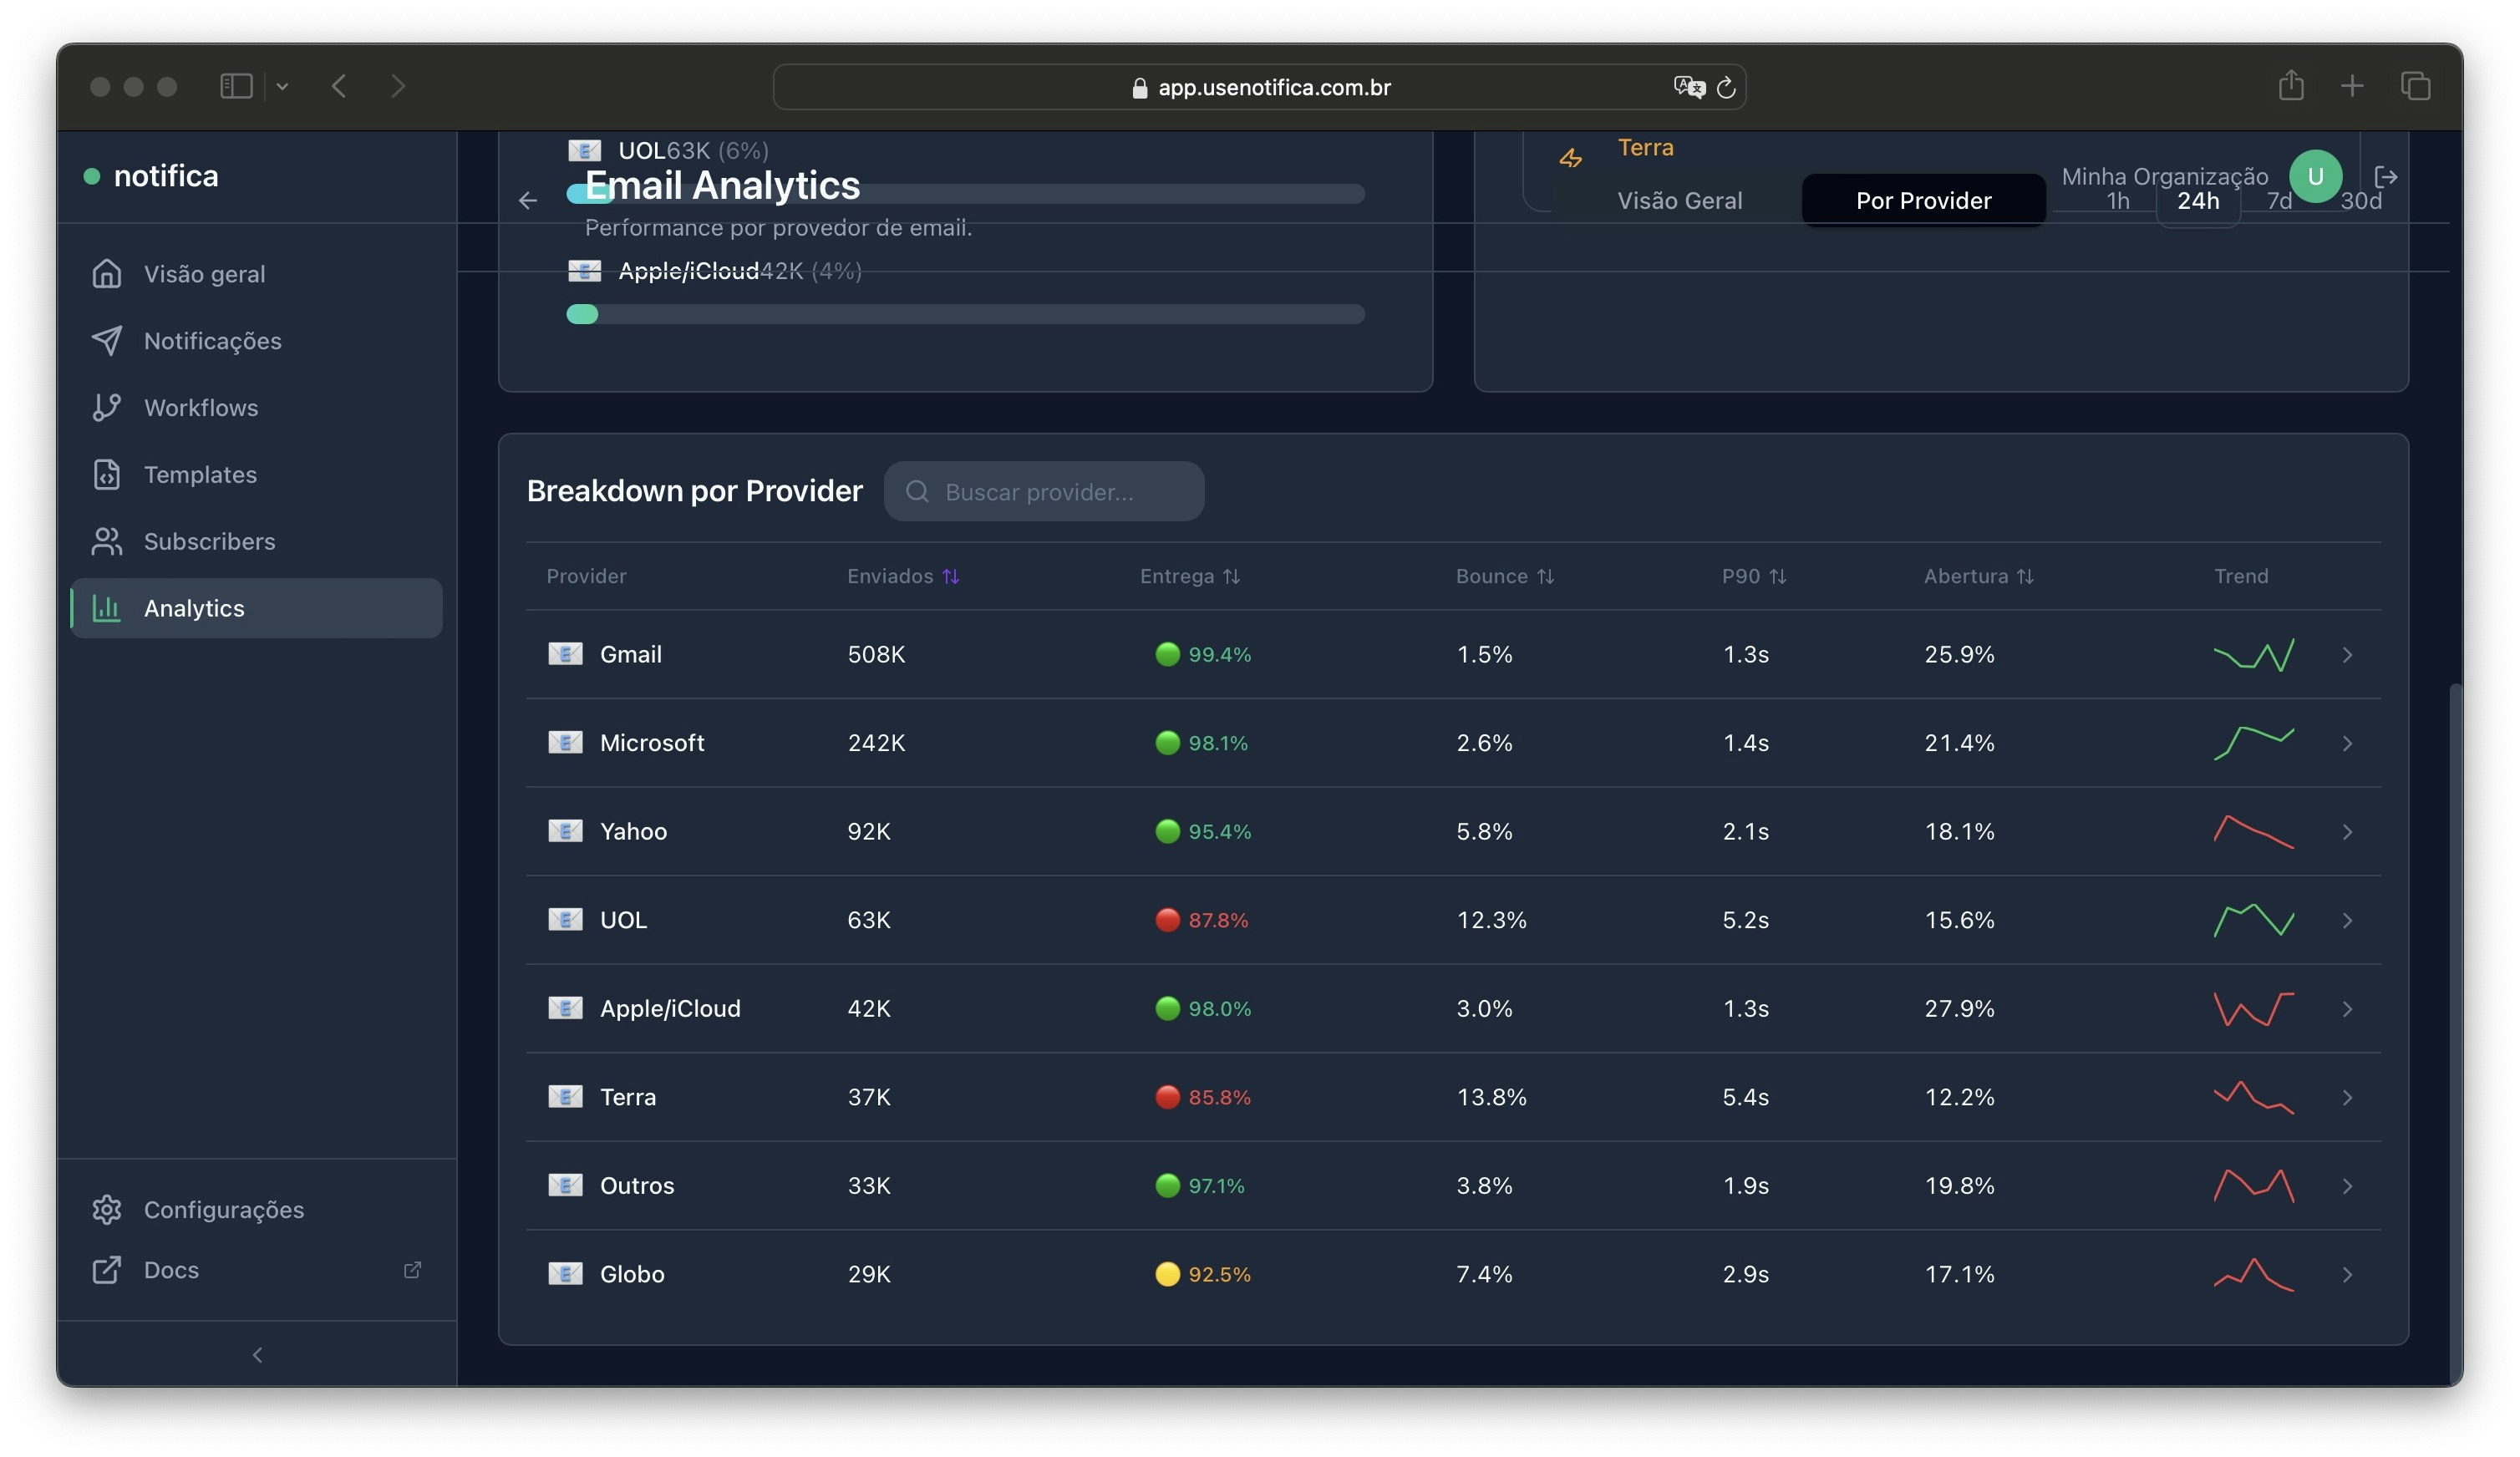This screenshot has width=2520, height=1457.
Task: Expand the Terra provider row details
Action: (x=2348, y=1096)
